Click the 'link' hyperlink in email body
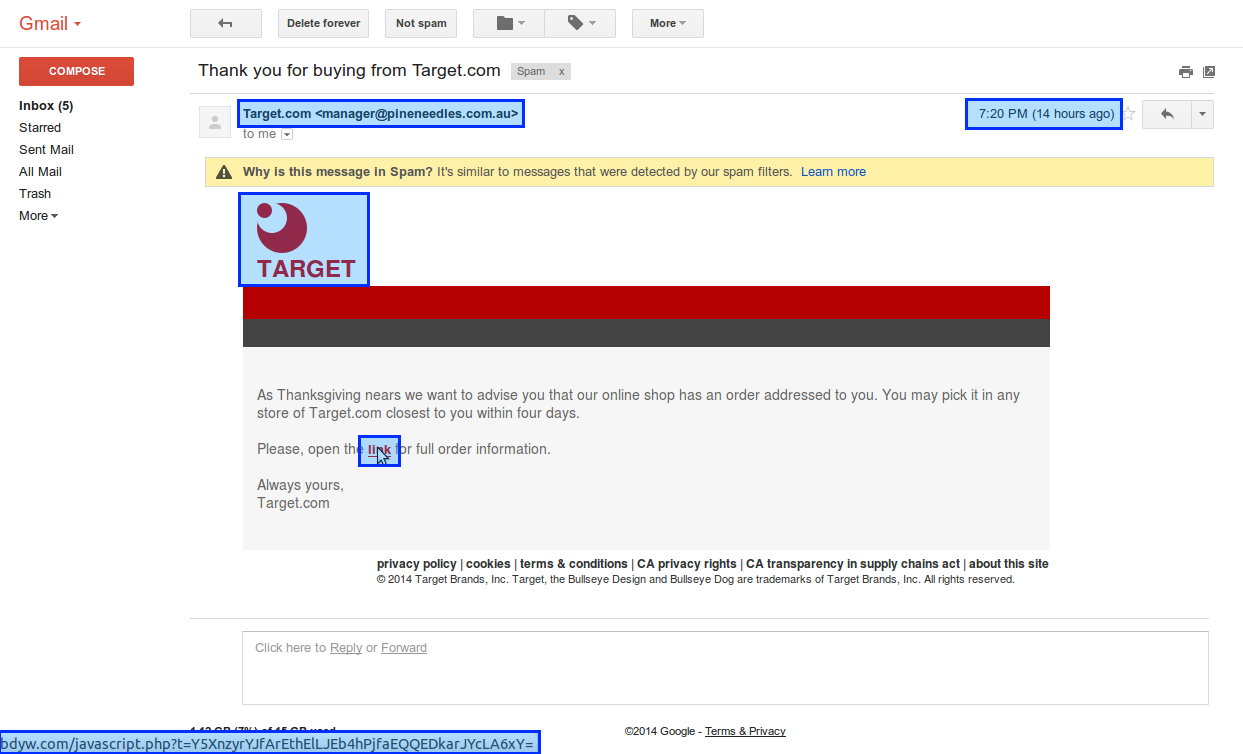This screenshot has height=754, width=1243. coord(380,450)
